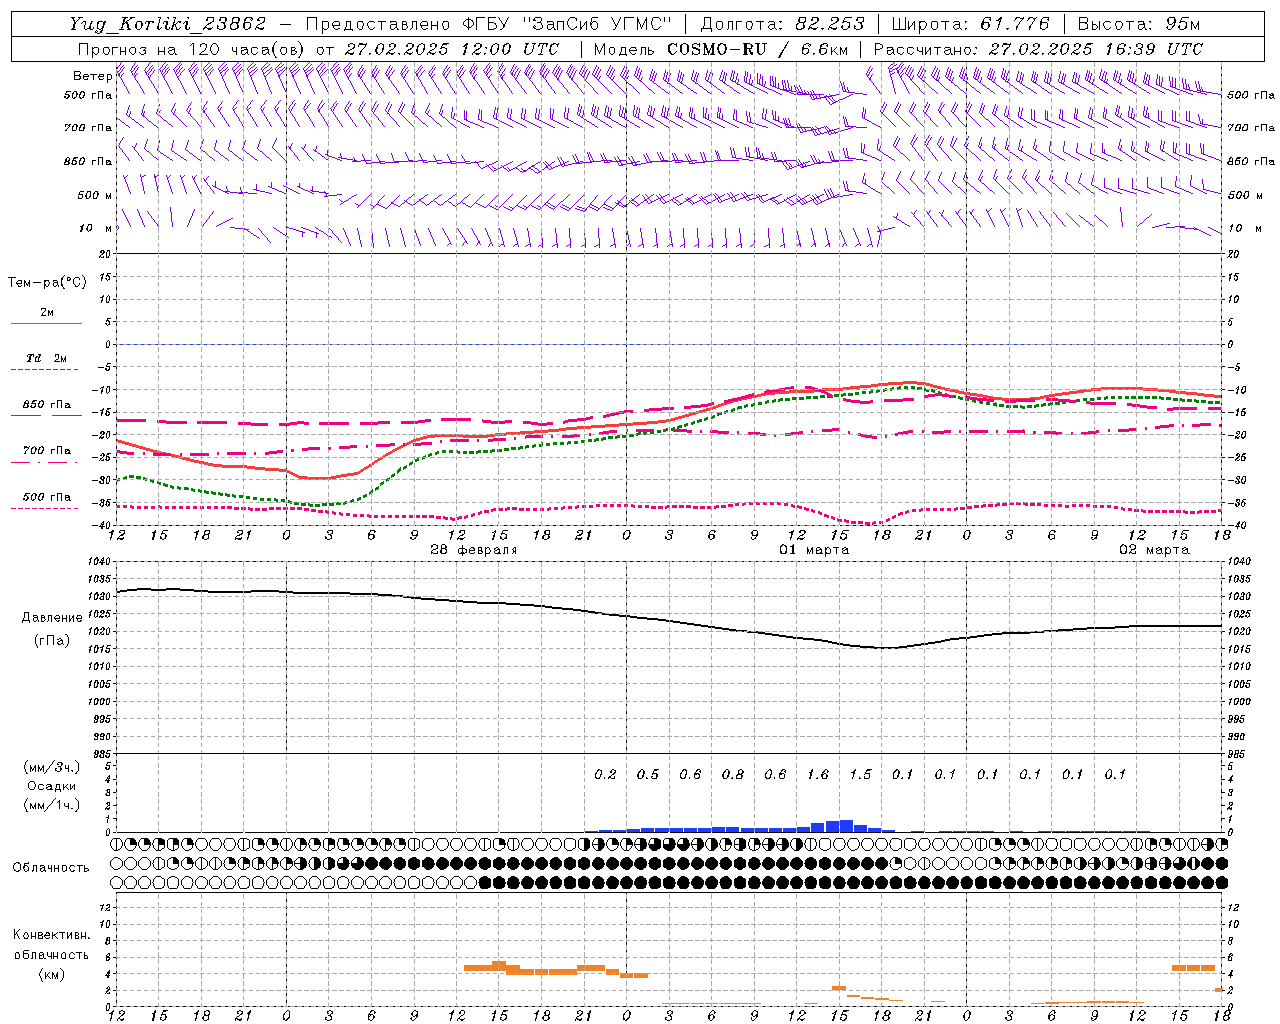The image size is (1280, 1024).
Task: Click the (мм/1ч.) unit label
Action: (51, 805)
